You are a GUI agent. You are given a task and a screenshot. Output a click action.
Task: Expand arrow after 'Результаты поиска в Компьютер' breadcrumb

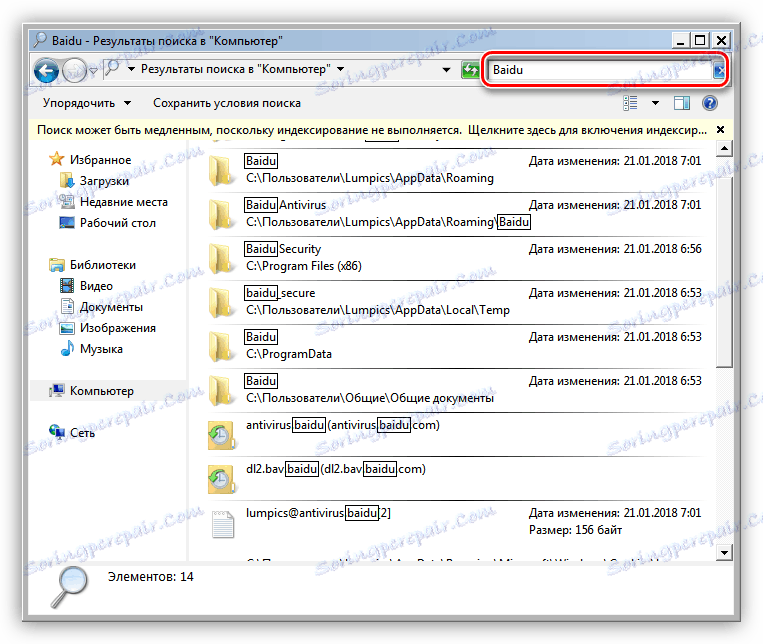click(341, 69)
